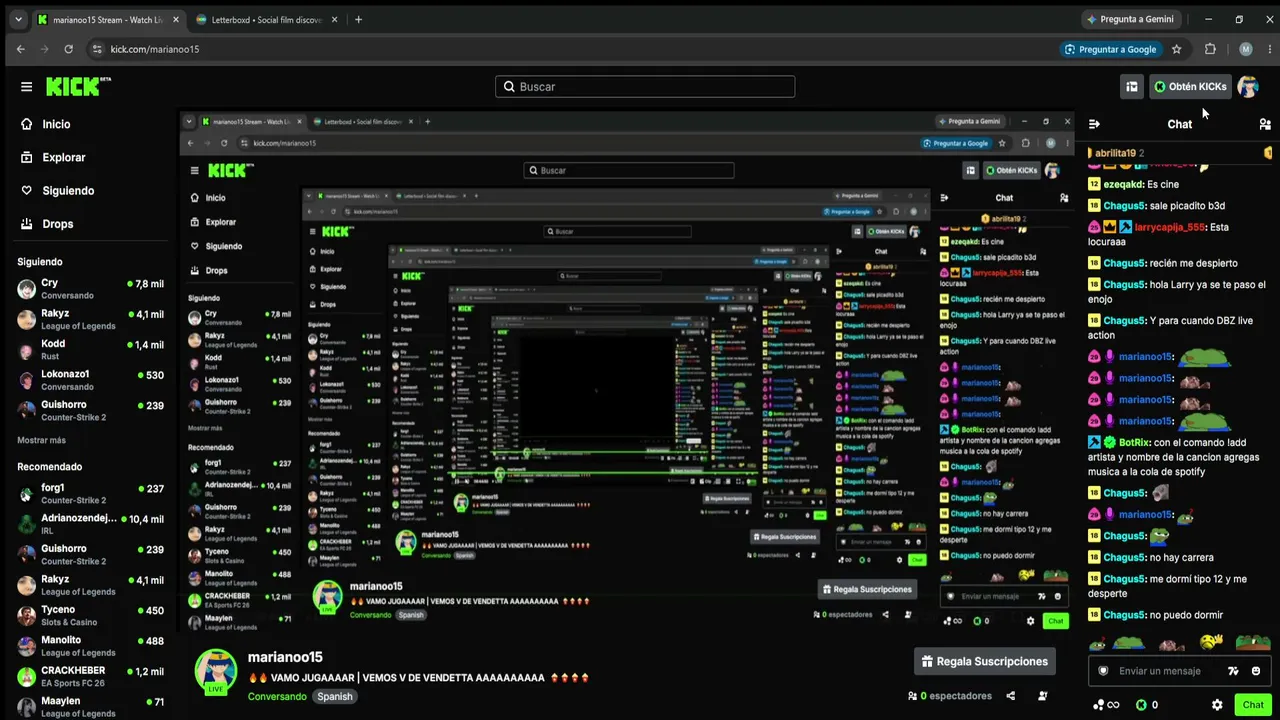Click the Buscar search field

645,86
